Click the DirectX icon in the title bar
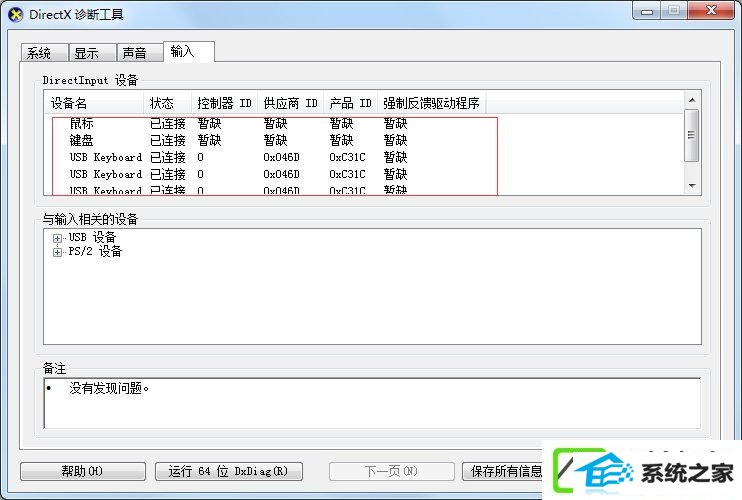This screenshot has height=500, width=742. (x=16, y=15)
